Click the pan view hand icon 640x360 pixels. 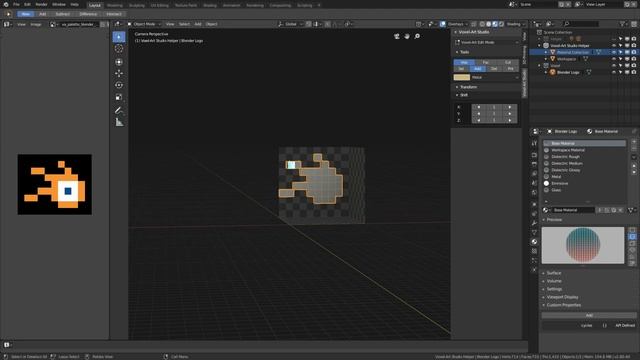[x=407, y=36]
